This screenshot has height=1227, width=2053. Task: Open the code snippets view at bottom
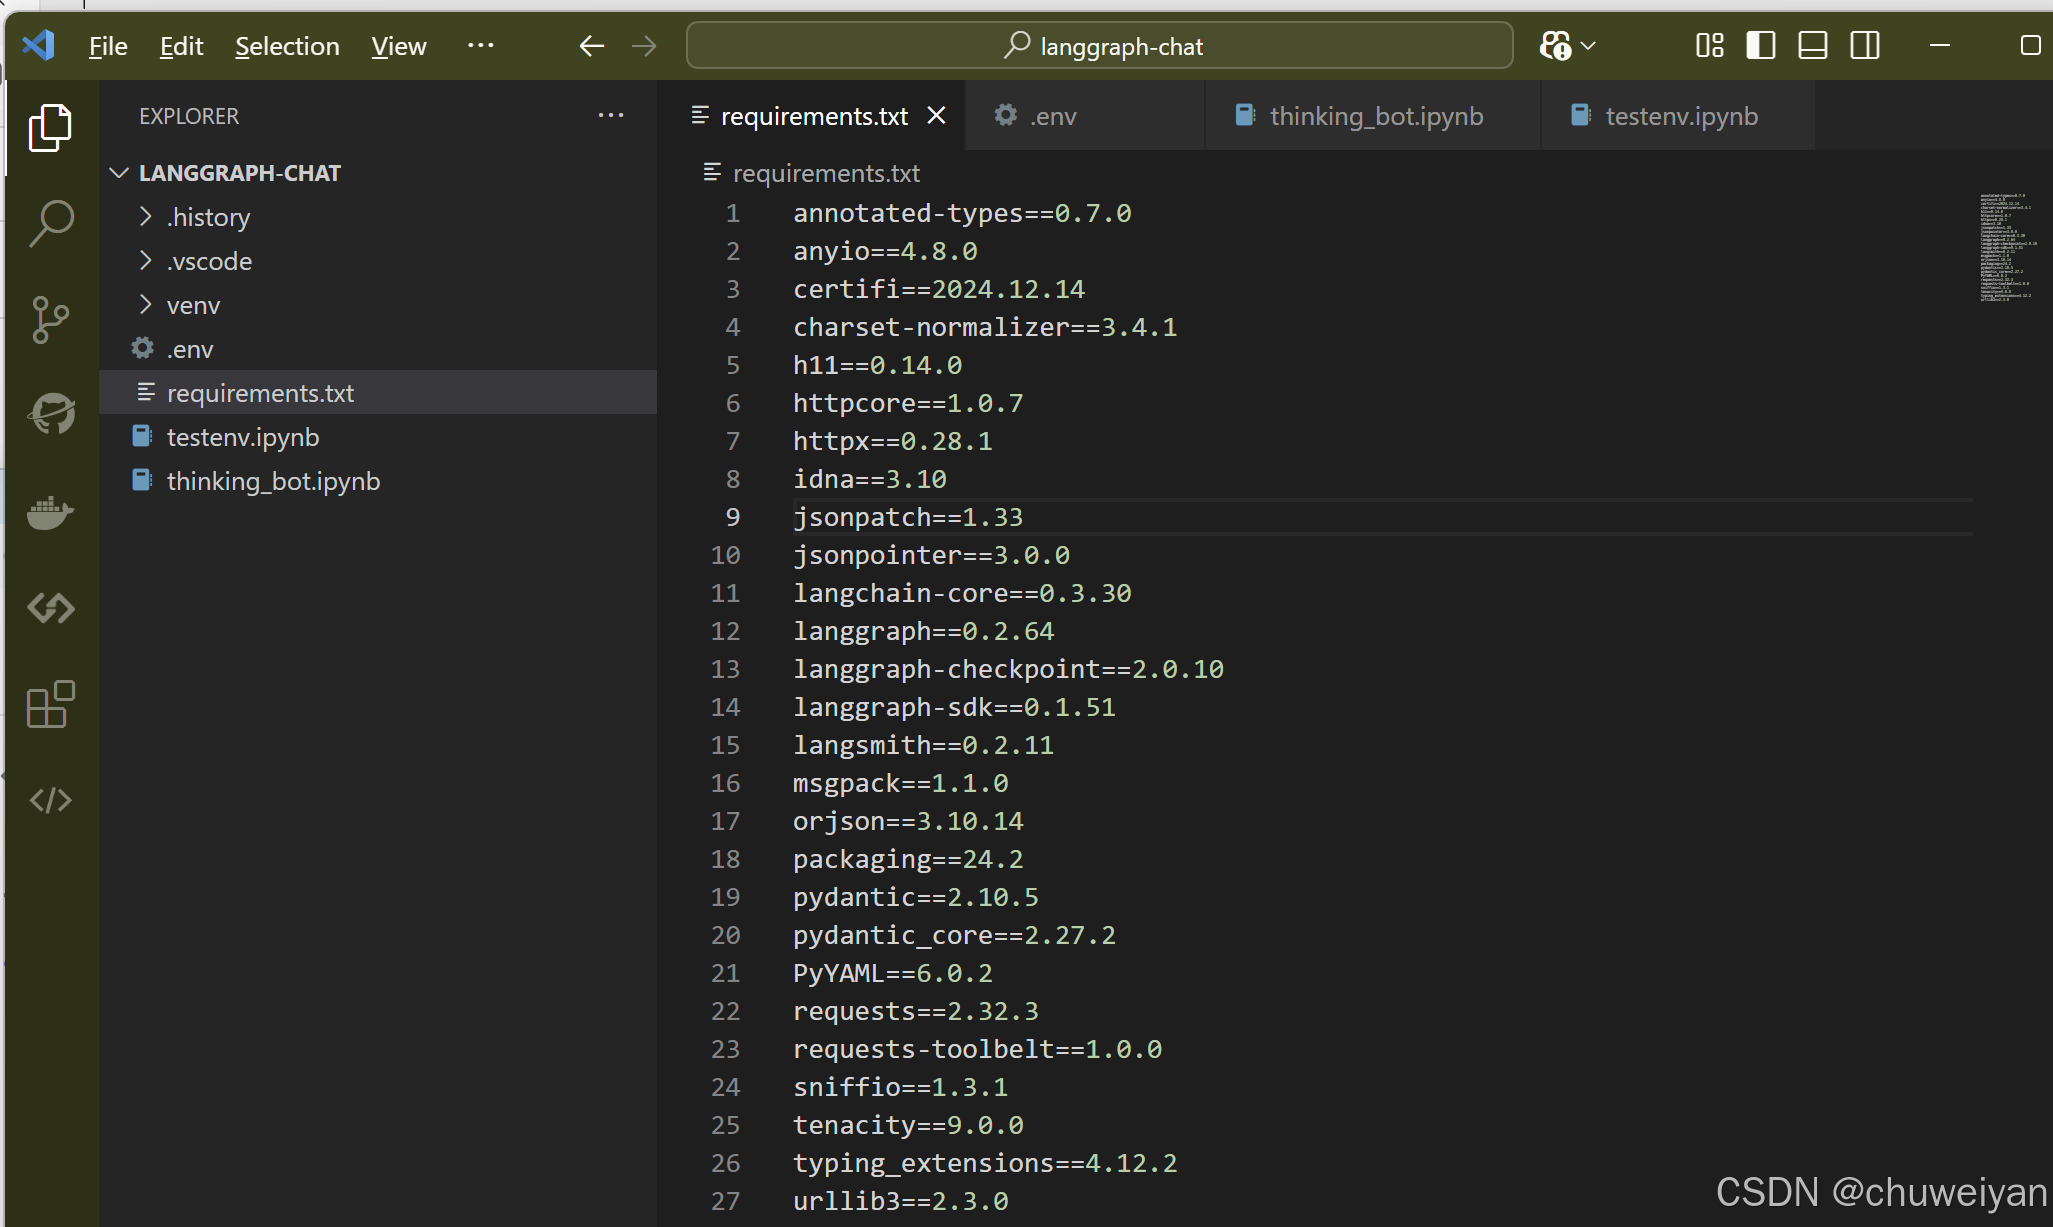tap(50, 799)
